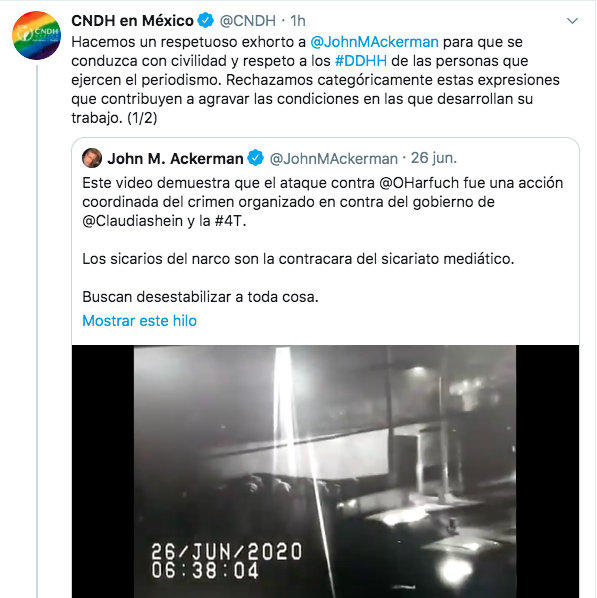Click Ackerman's blue verified checkmark
The image size is (597, 598).
pos(256,158)
